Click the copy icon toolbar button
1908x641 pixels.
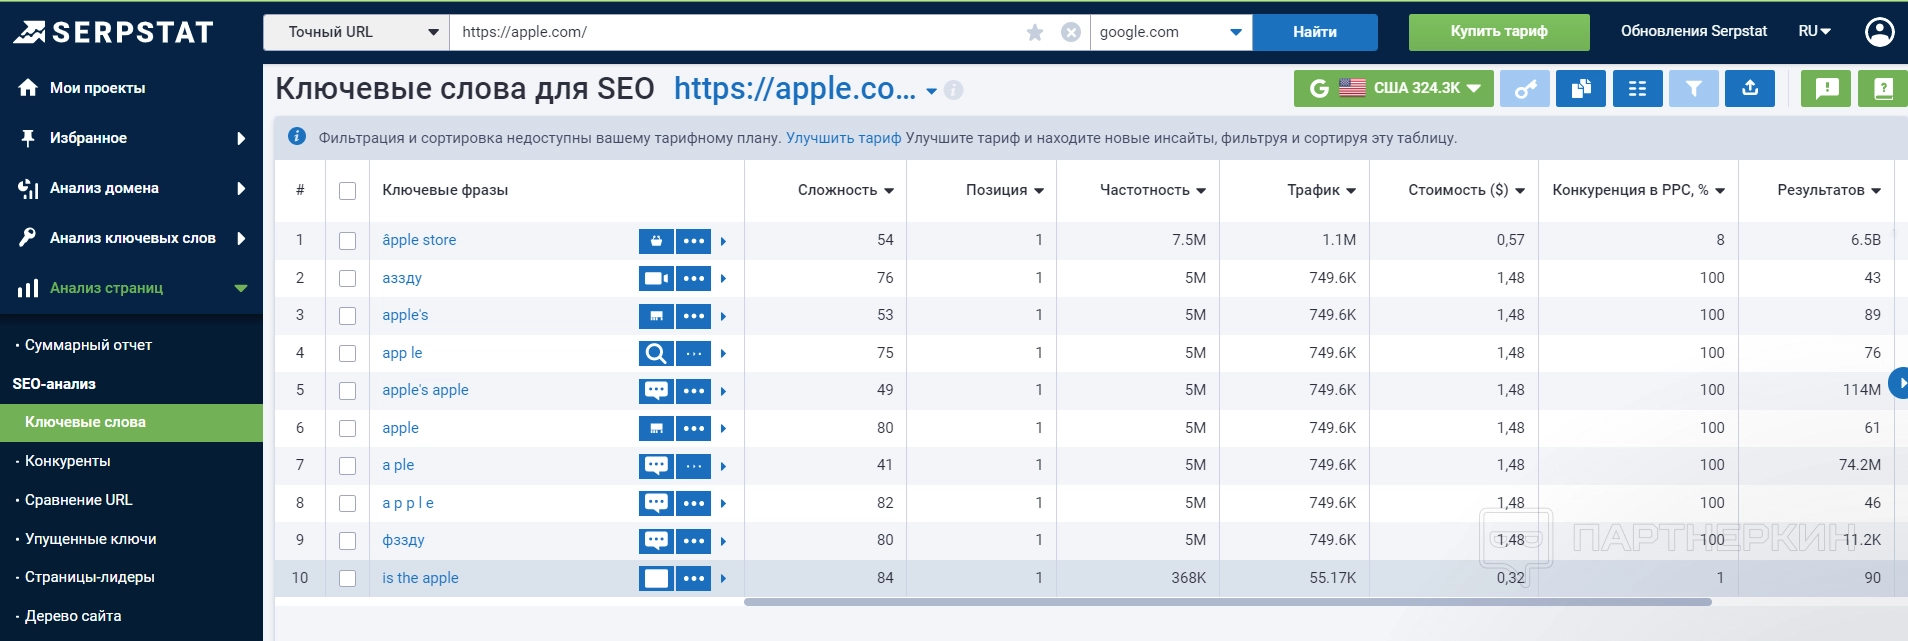[x=1581, y=88]
